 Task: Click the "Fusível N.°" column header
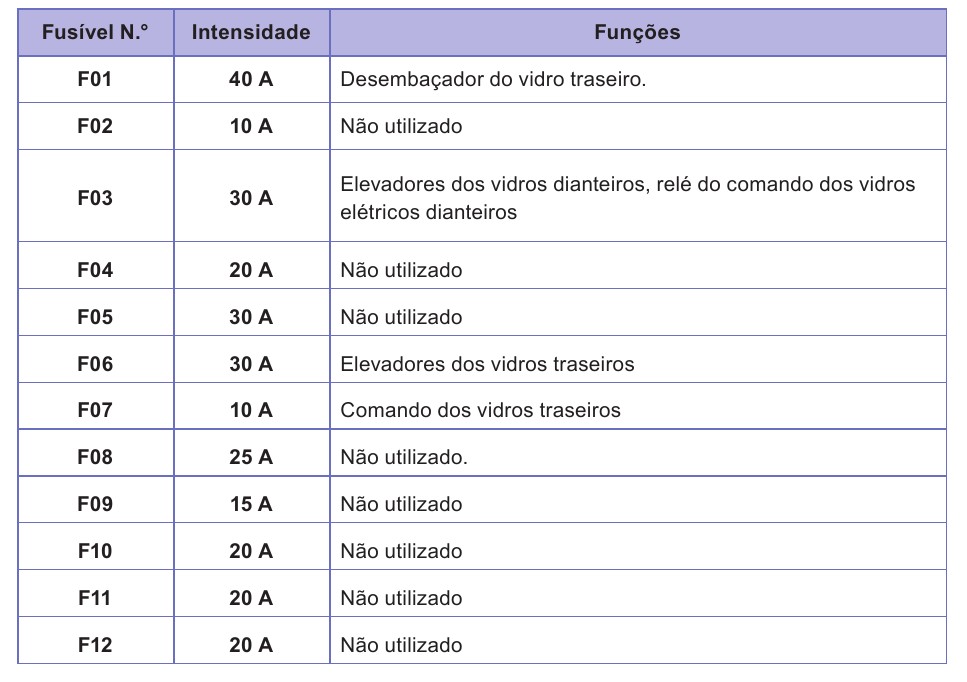95,33
